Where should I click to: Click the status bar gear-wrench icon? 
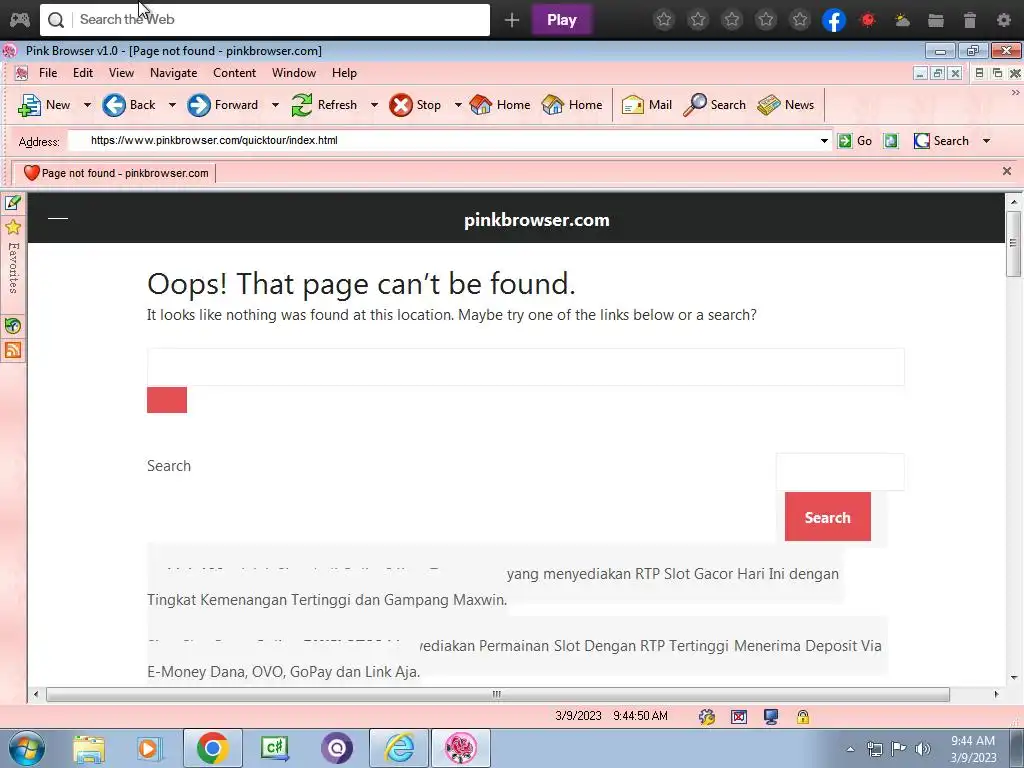tap(707, 717)
